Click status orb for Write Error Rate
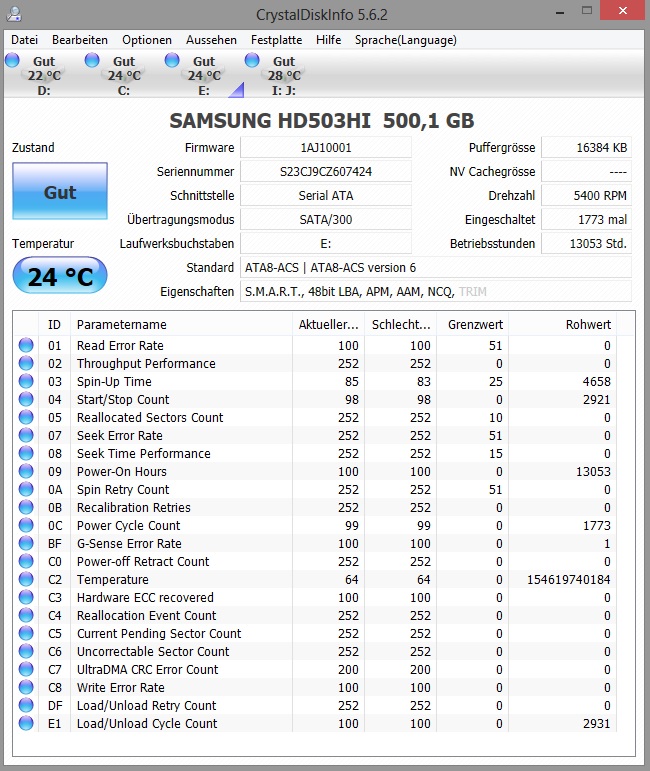 click(x=26, y=687)
